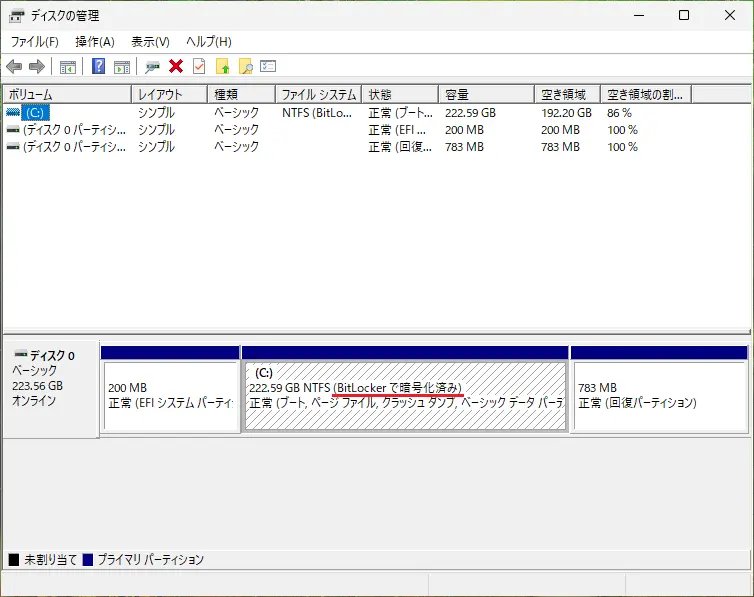Select the (C:) volume row in list

(x=36, y=113)
